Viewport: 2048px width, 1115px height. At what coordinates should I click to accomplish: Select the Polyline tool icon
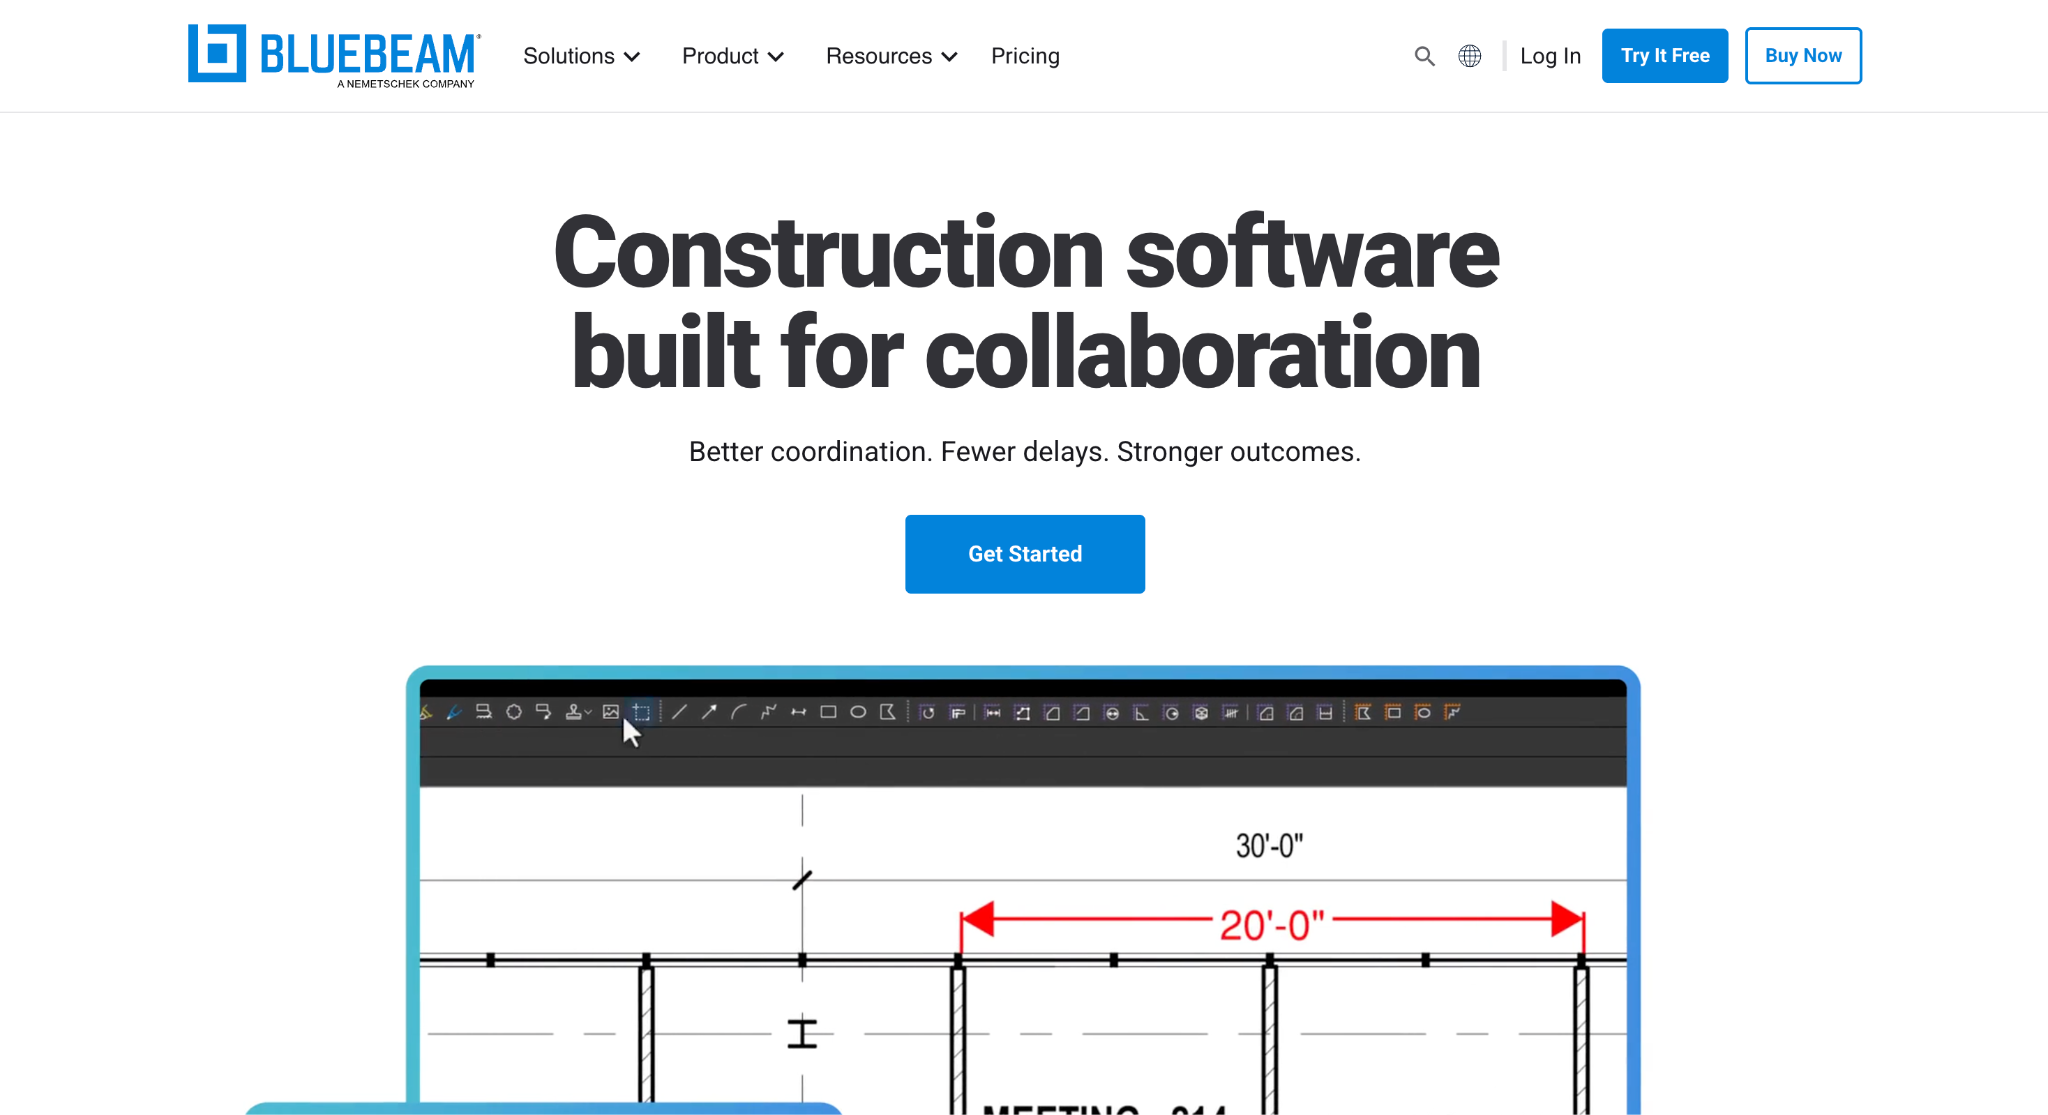point(769,712)
